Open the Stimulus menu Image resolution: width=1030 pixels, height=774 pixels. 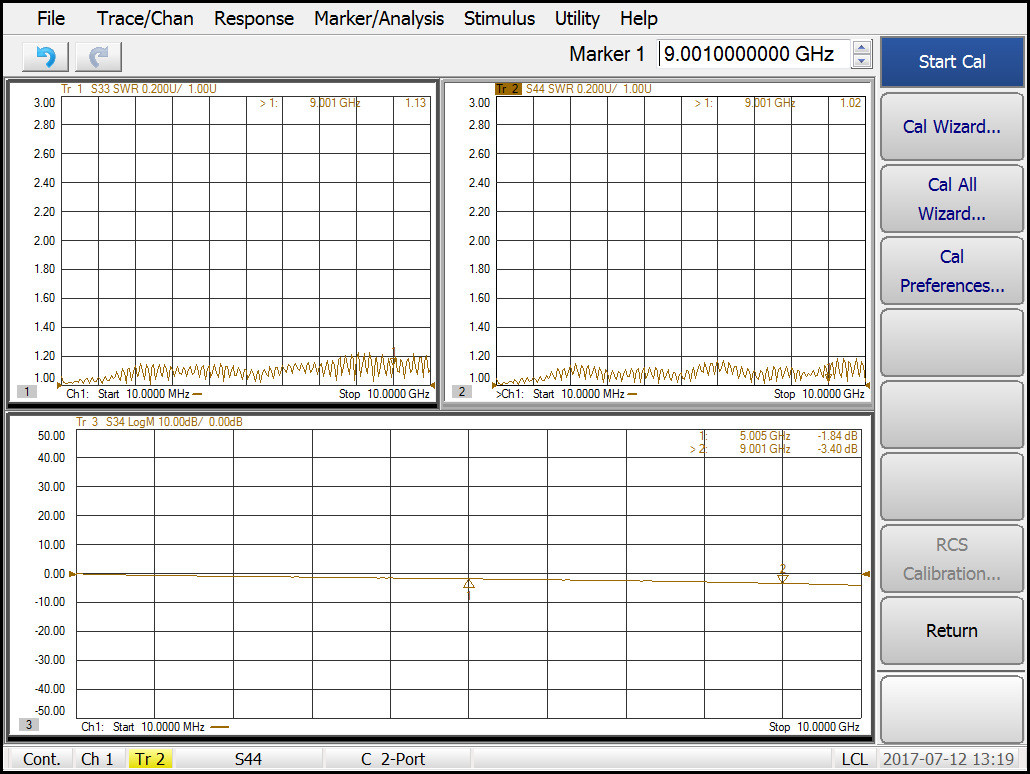pos(499,18)
